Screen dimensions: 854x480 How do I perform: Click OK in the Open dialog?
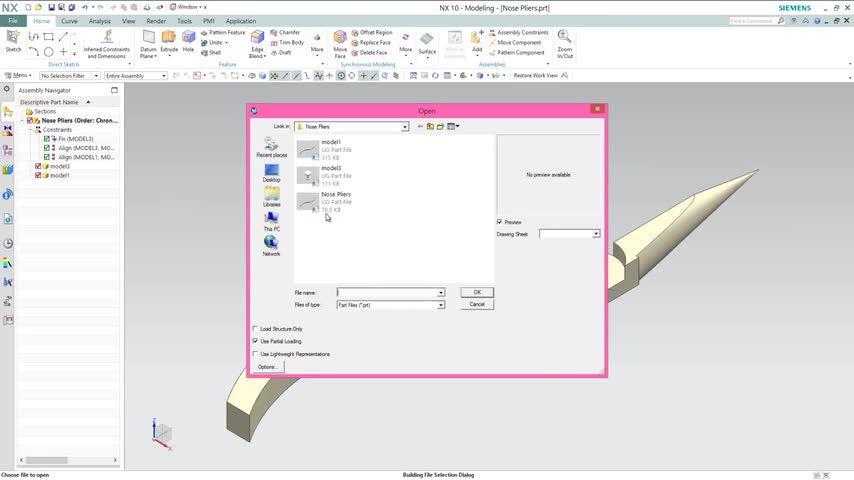point(477,293)
